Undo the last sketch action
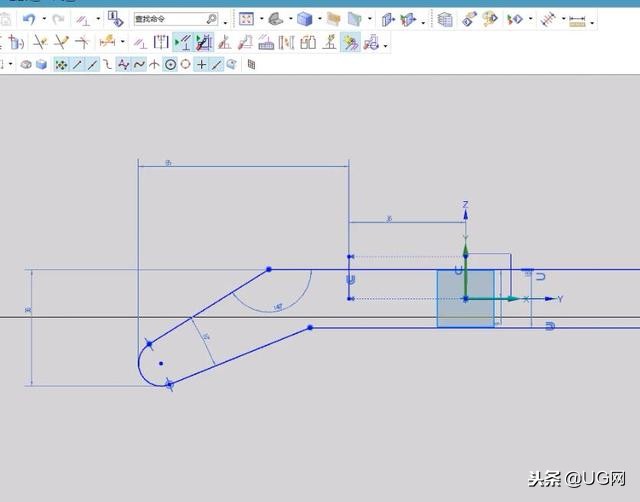 [x=29, y=19]
